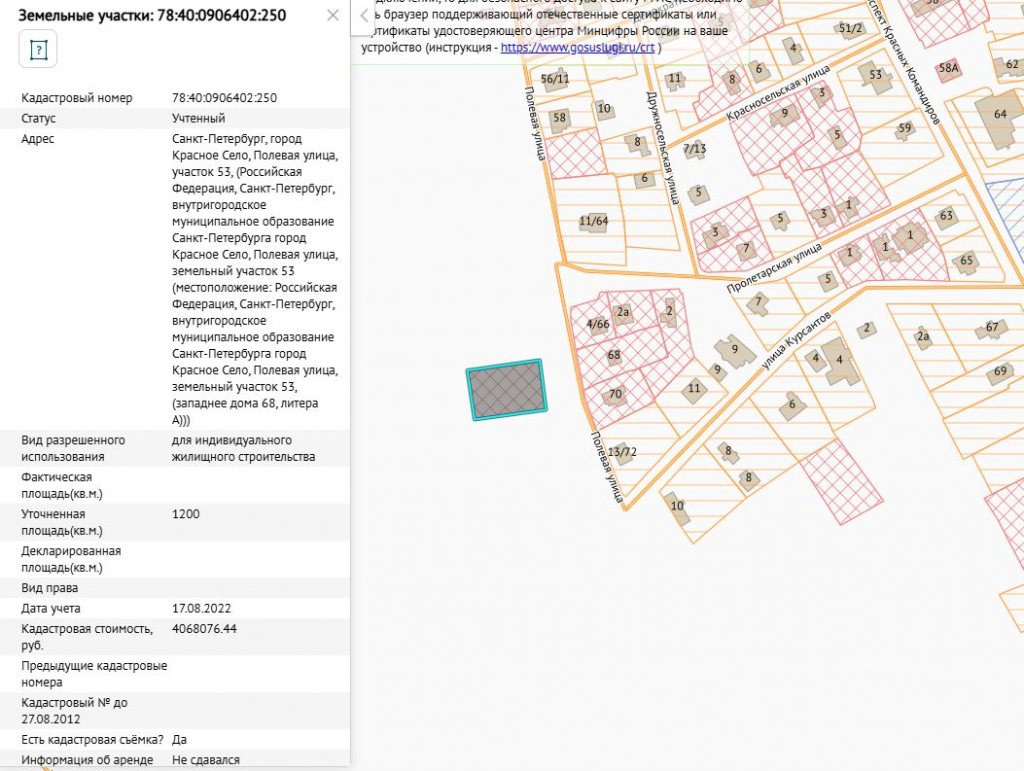Click building 7/13 on the map
This screenshot has width=1024, height=771.
695,149
